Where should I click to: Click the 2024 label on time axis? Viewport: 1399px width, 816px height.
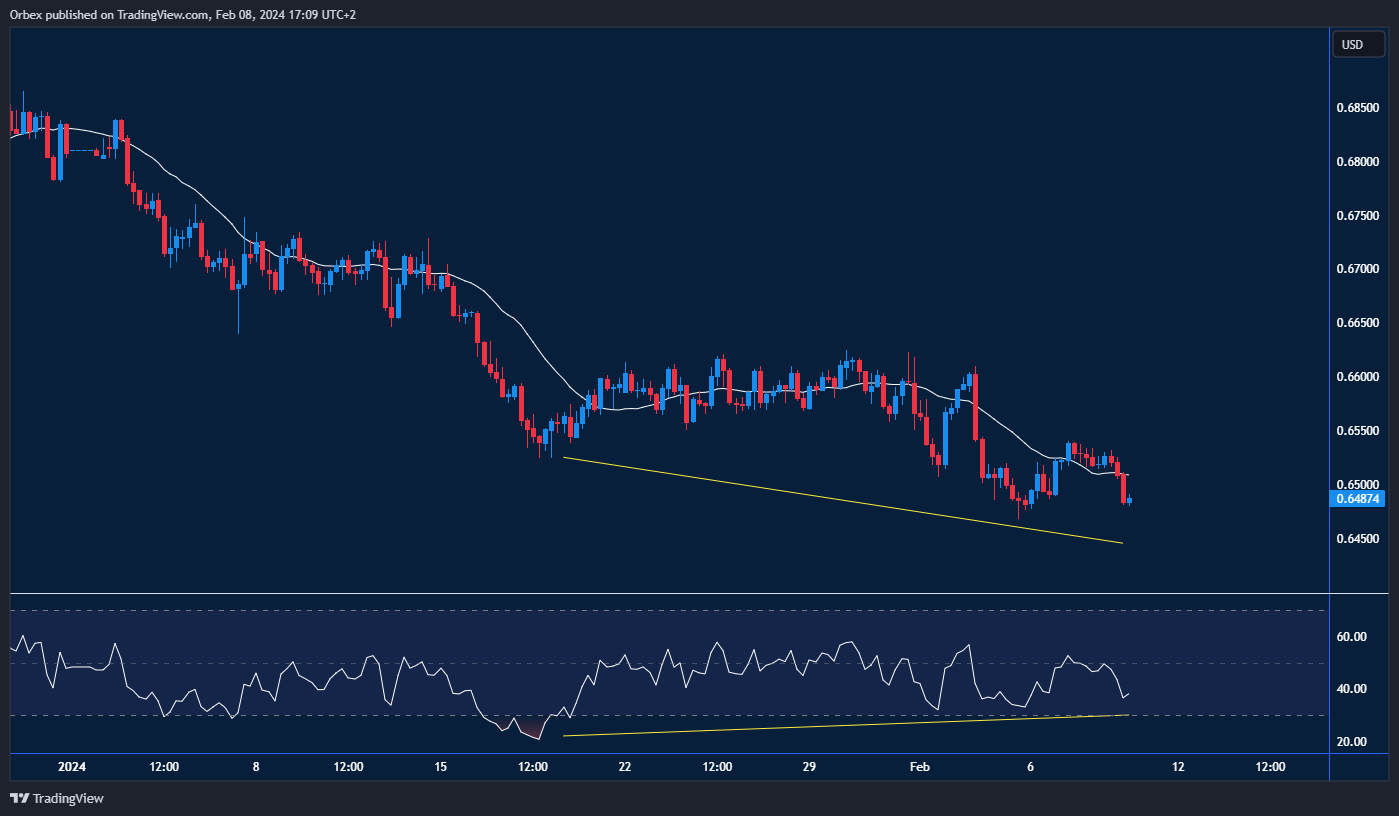click(x=72, y=768)
